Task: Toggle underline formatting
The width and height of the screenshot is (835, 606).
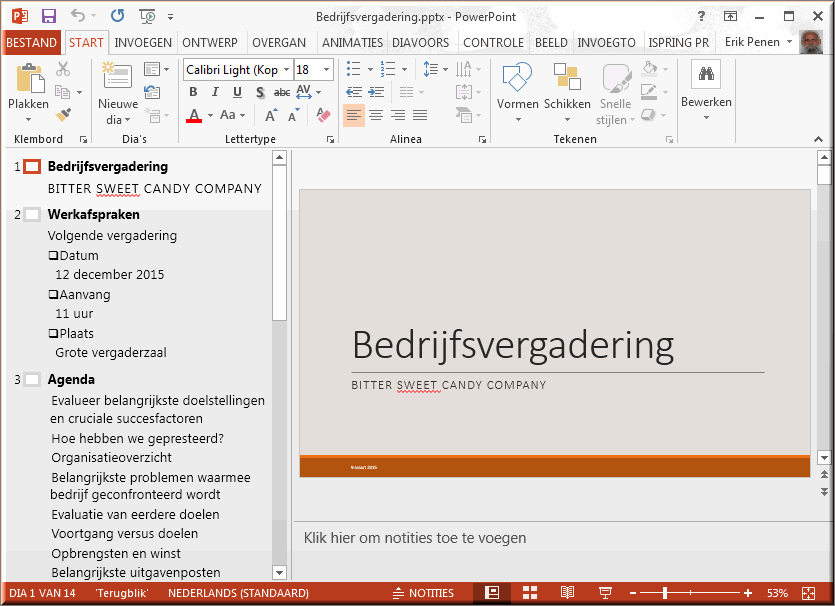Action: [x=238, y=92]
